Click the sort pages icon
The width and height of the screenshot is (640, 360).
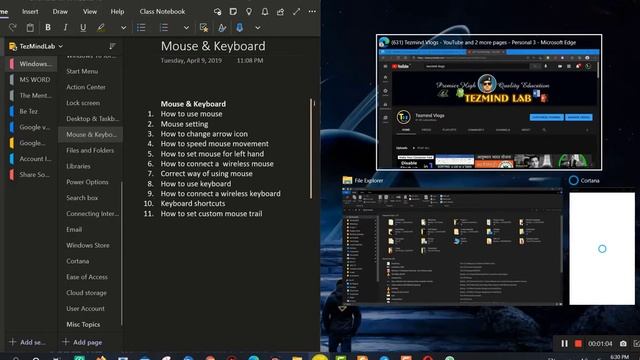tap(112, 46)
